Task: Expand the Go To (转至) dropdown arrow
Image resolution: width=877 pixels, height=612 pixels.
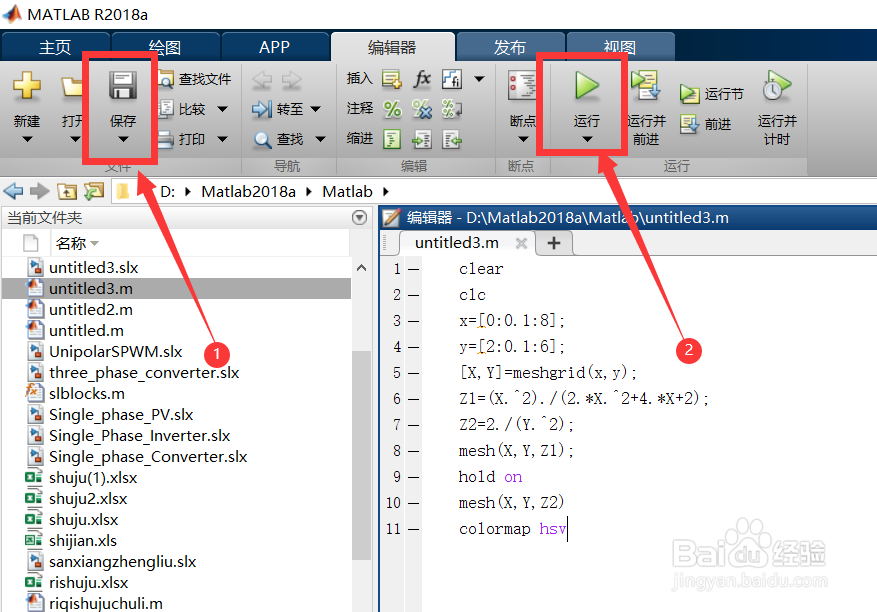Action: pyautogui.click(x=315, y=109)
